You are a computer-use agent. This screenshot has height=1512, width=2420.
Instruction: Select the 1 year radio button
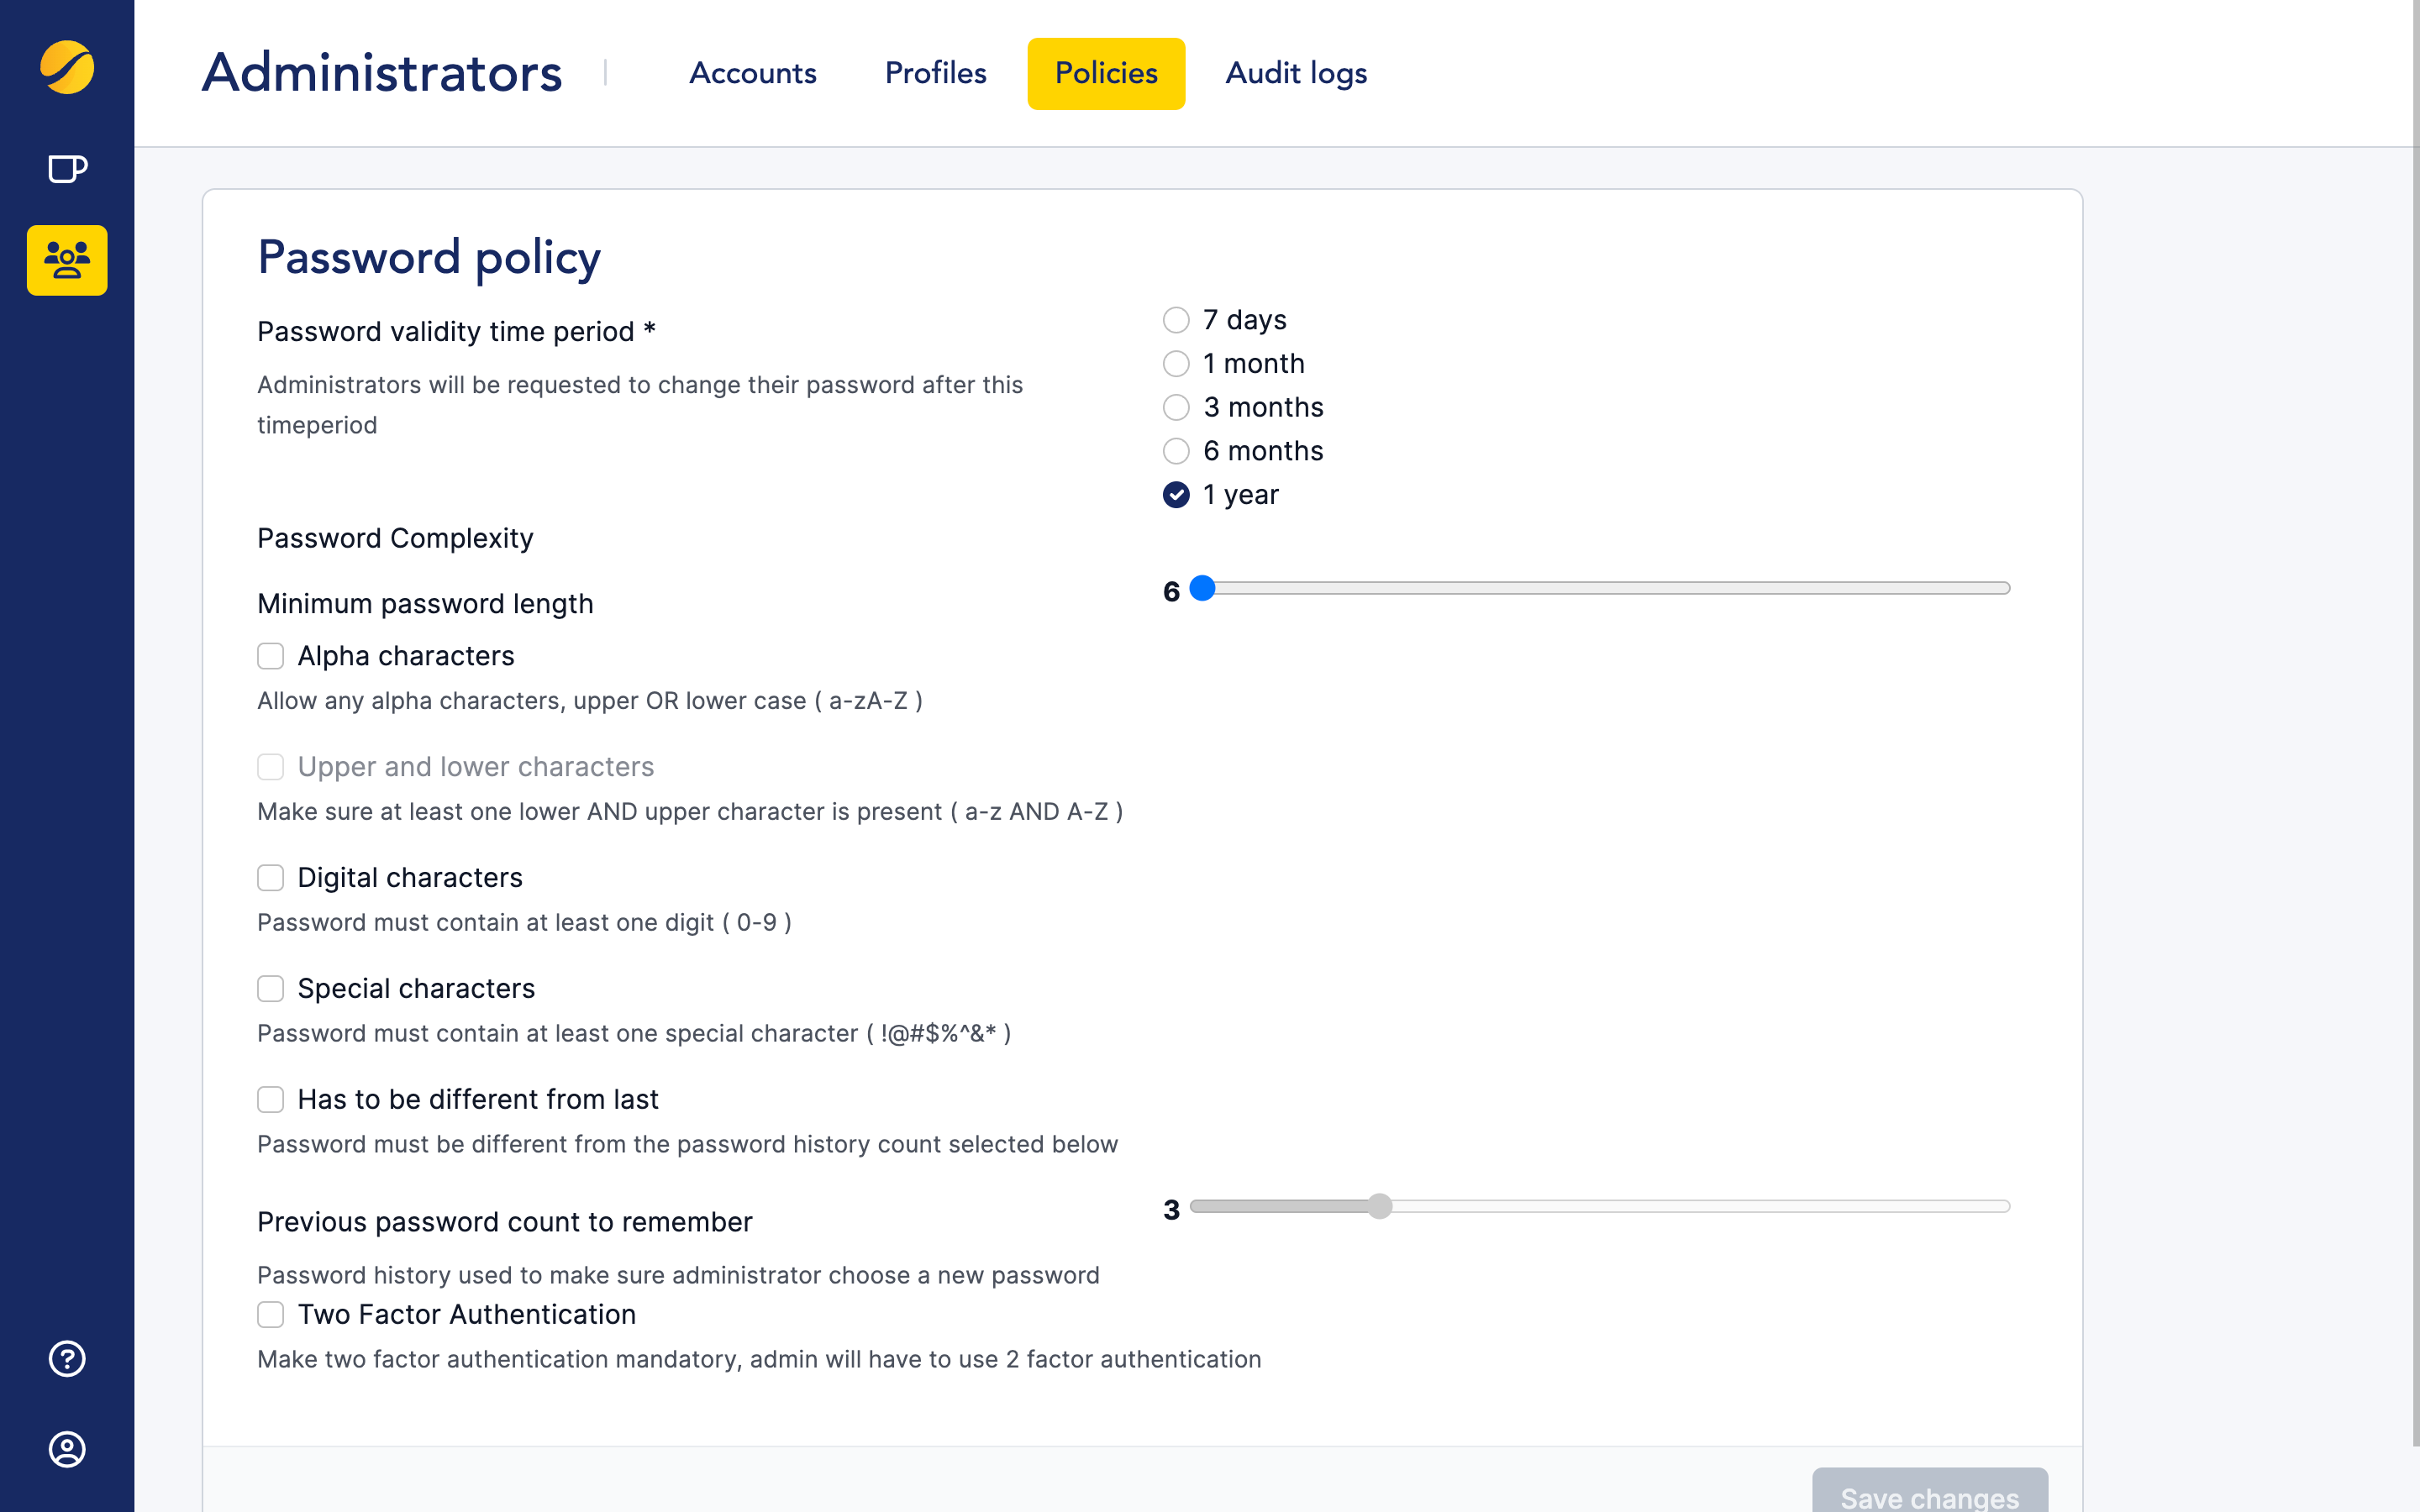point(1176,495)
